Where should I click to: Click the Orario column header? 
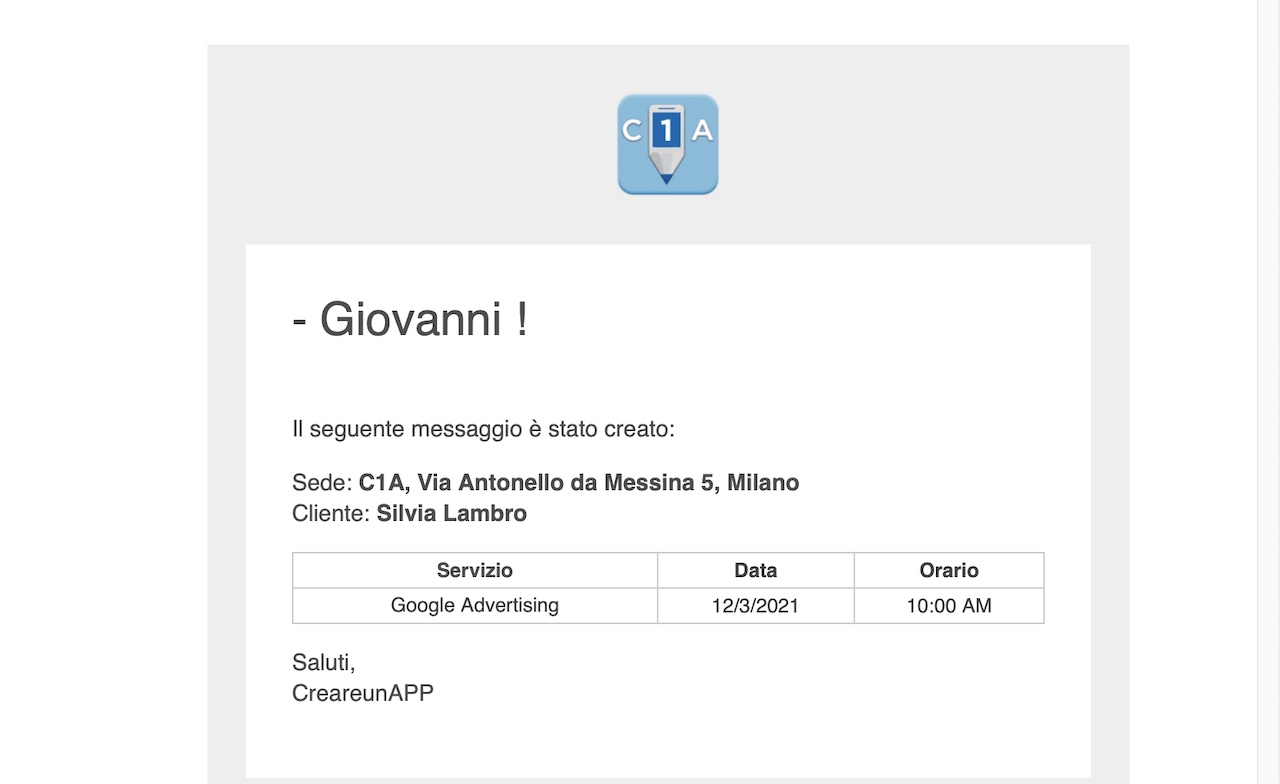[948, 570]
